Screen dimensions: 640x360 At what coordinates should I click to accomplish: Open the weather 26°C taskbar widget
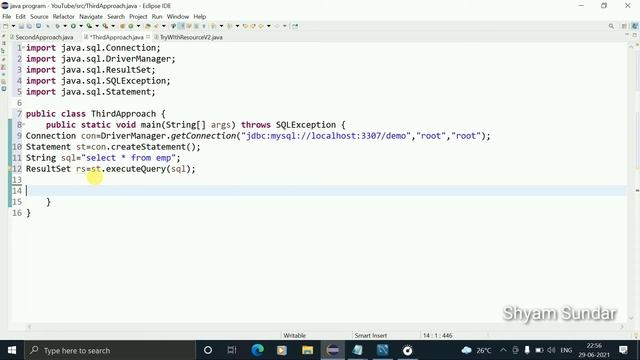pyautogui.click(x=476, y=350)
